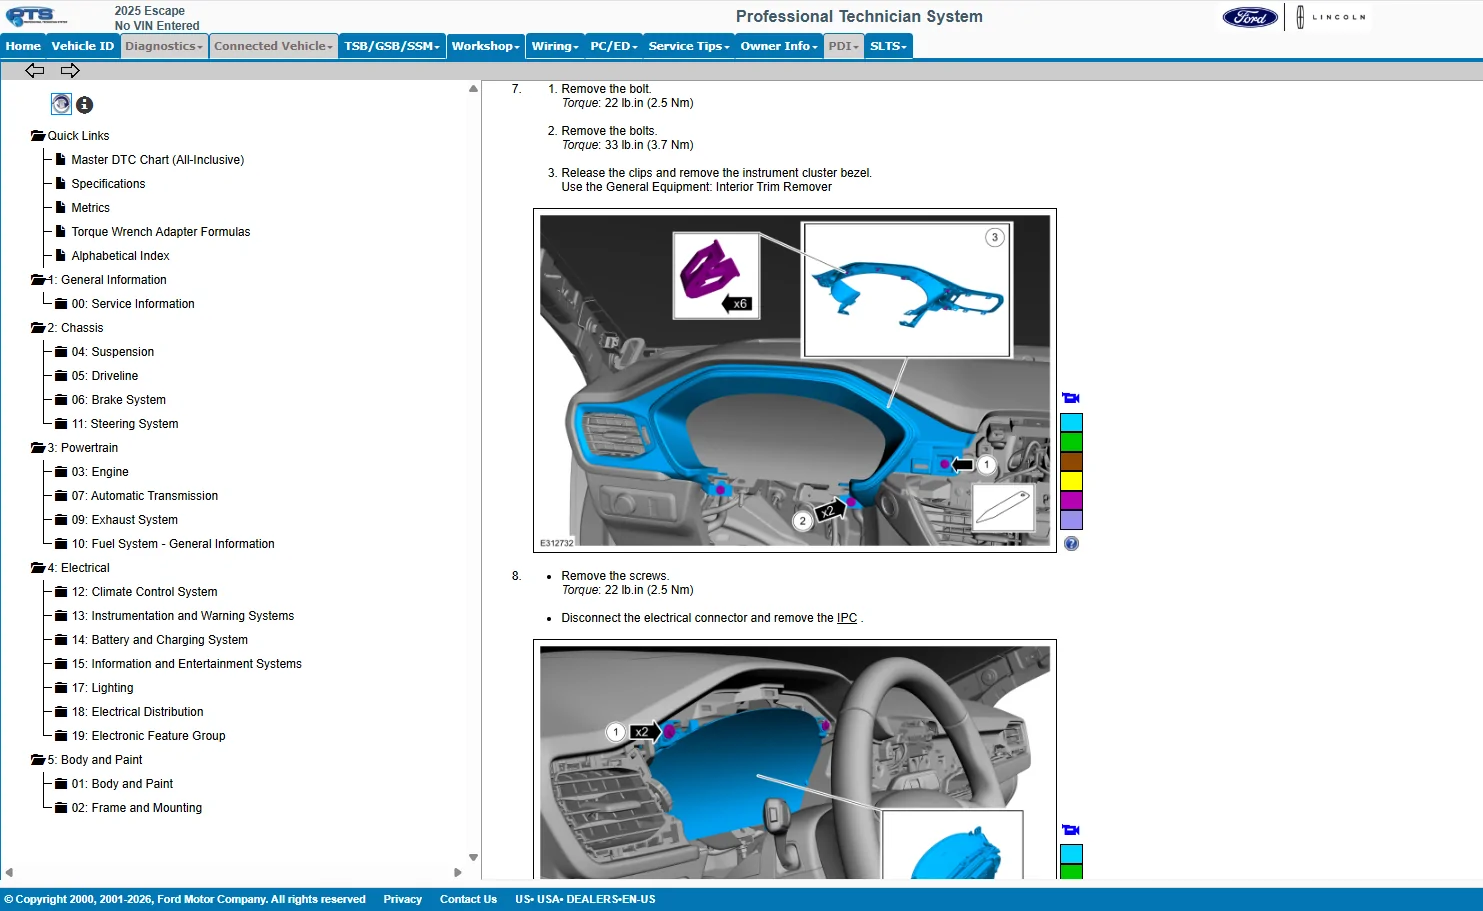Open the Wiring dropdown menu

(555, 46)
